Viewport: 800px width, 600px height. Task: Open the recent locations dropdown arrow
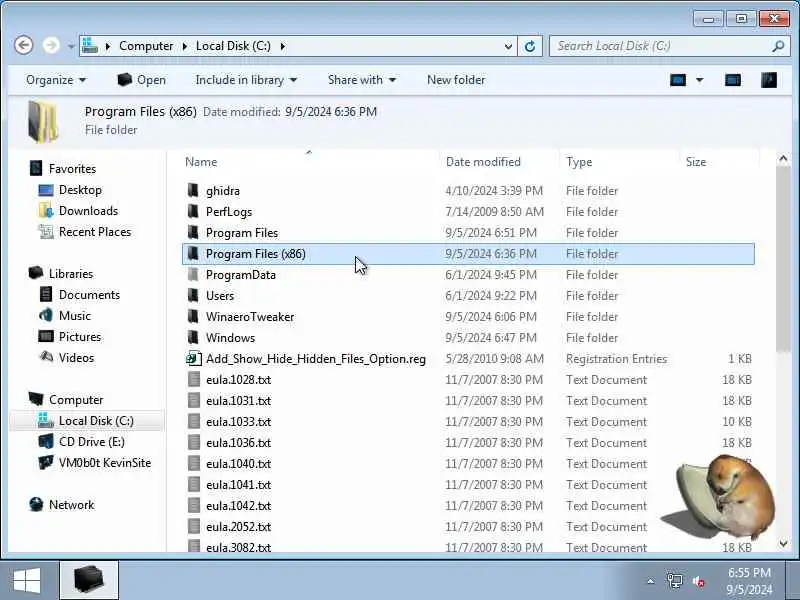71,46
